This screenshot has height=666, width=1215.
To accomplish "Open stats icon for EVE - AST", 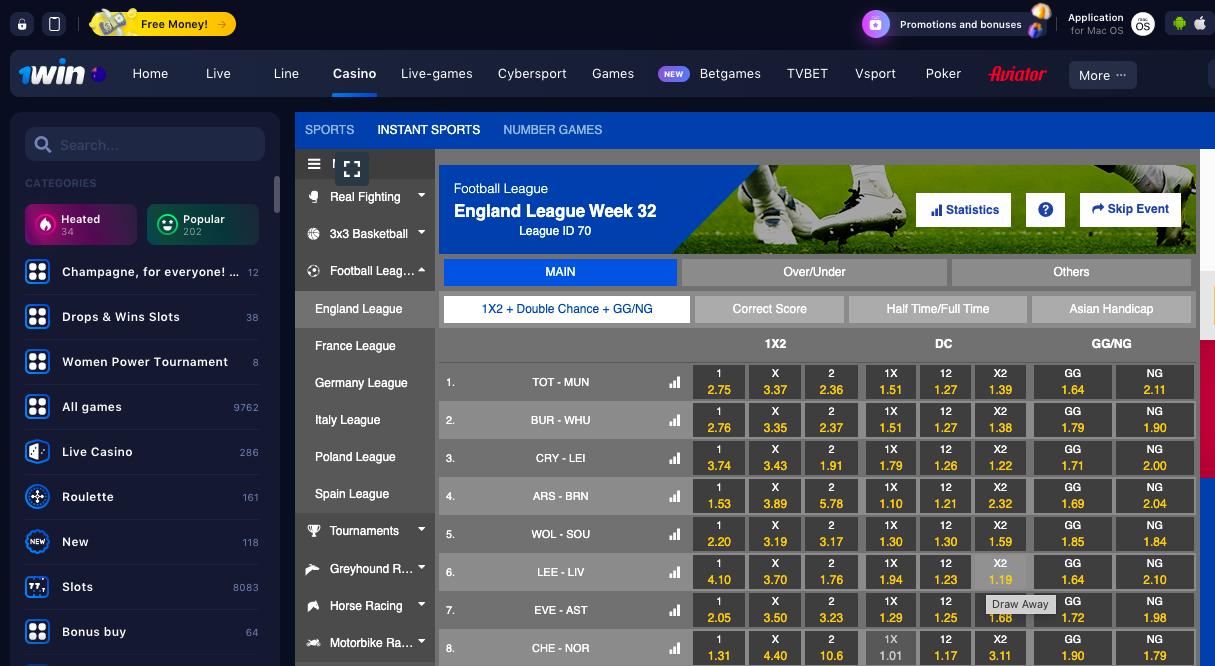I will tap(675, 610).
